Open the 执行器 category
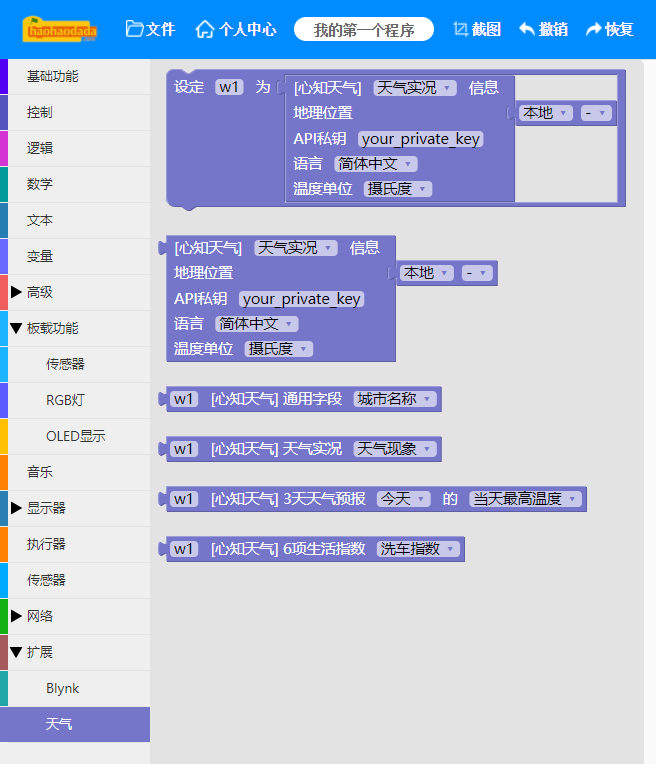 [x=75, y=544]
